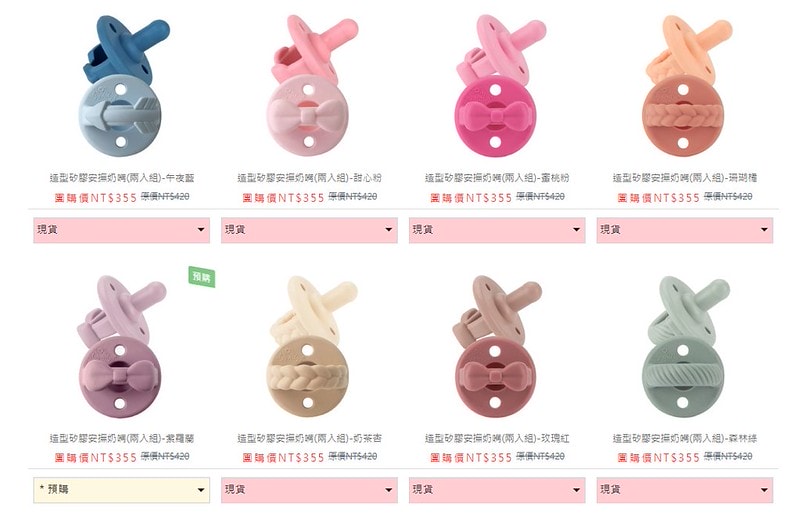Expand the 現貨 dropdown under 午夜藍 pacifier
The width and height of the screenshot is (800, 527).
click(121, 230)
